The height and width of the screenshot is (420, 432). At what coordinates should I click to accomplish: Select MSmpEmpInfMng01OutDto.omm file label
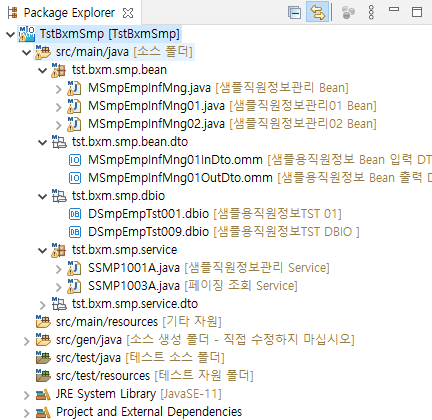[x=180, y=178]
